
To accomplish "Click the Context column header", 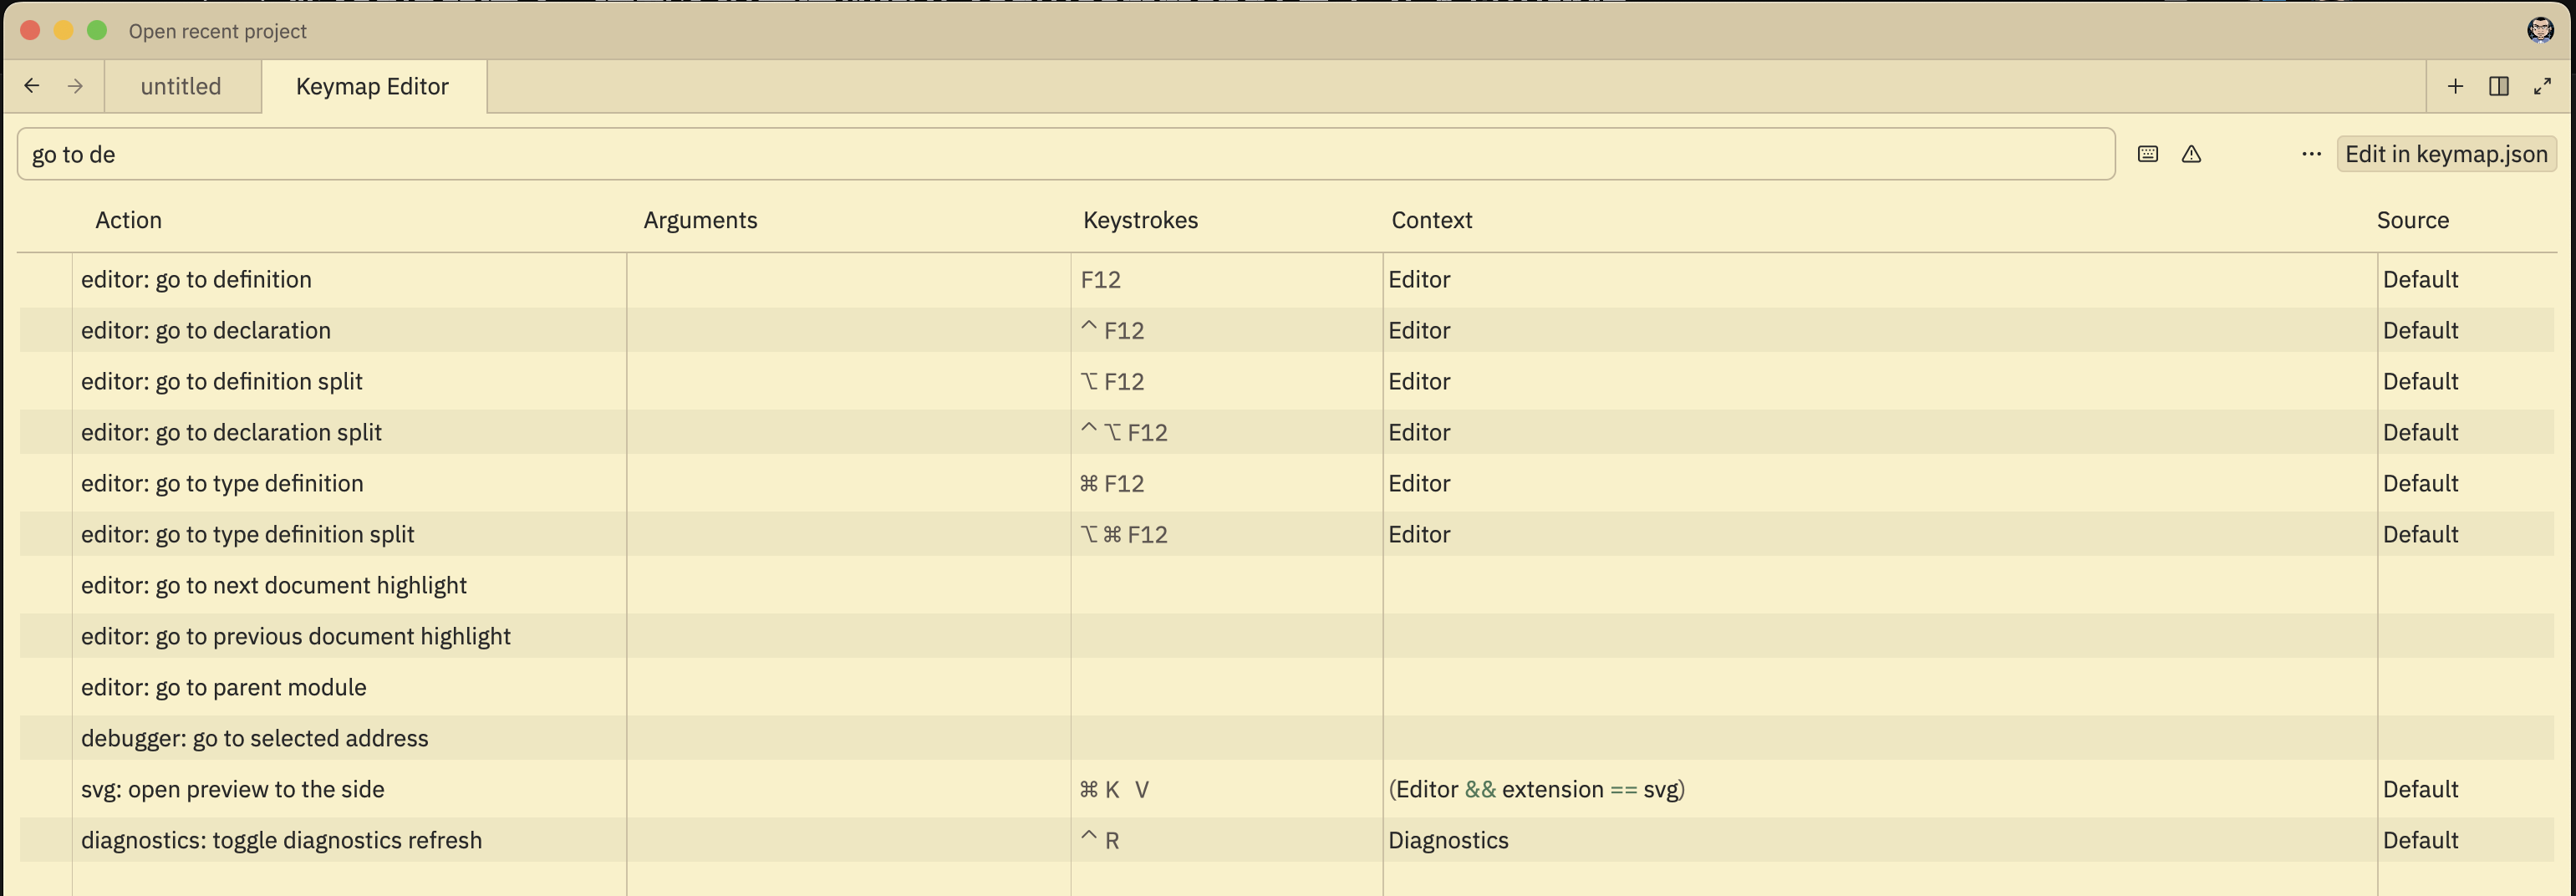I will click(x=1431, y=220).
